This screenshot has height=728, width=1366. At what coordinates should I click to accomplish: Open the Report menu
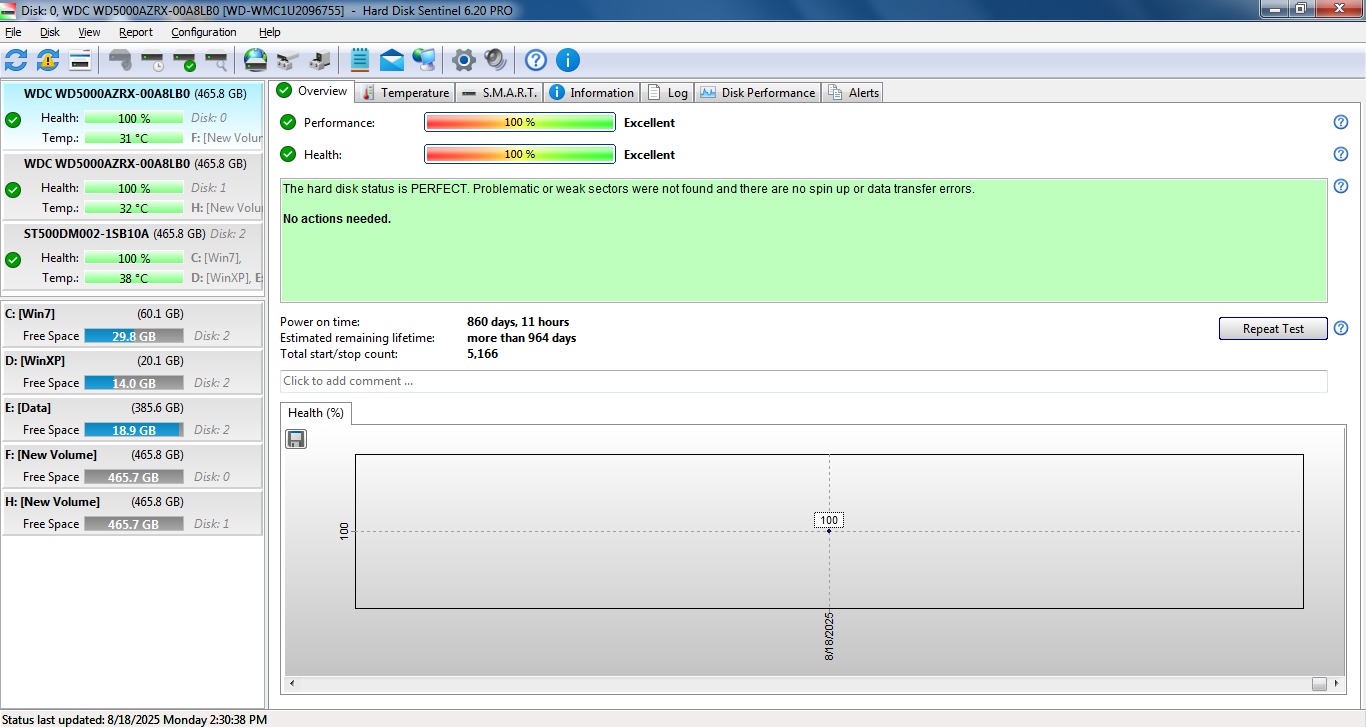pos(135,32)
